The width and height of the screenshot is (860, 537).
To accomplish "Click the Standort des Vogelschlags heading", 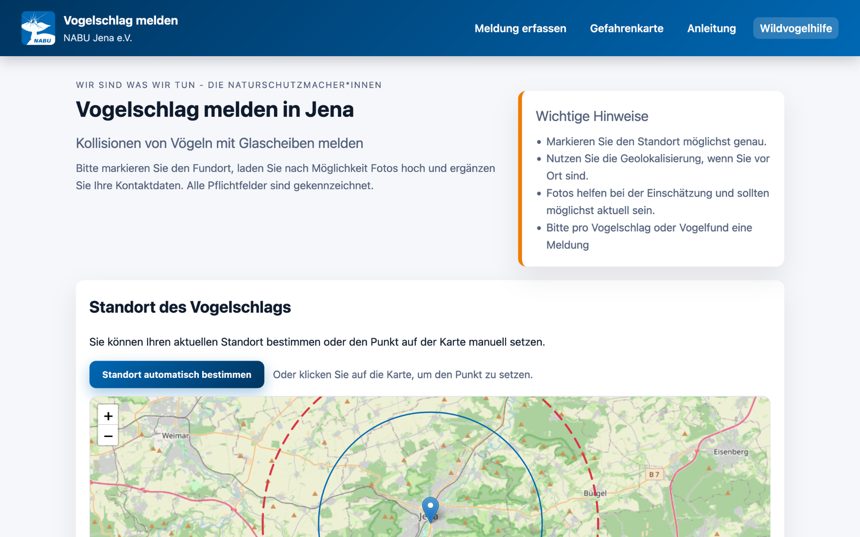I will pyautogui.click(x=190, y=307).
